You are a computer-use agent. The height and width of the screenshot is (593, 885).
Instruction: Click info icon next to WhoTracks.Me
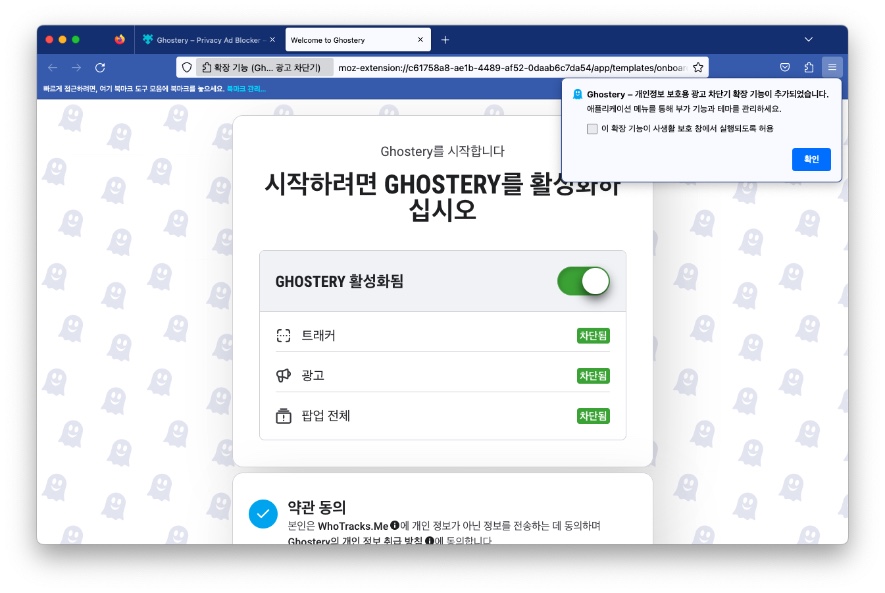395,525
